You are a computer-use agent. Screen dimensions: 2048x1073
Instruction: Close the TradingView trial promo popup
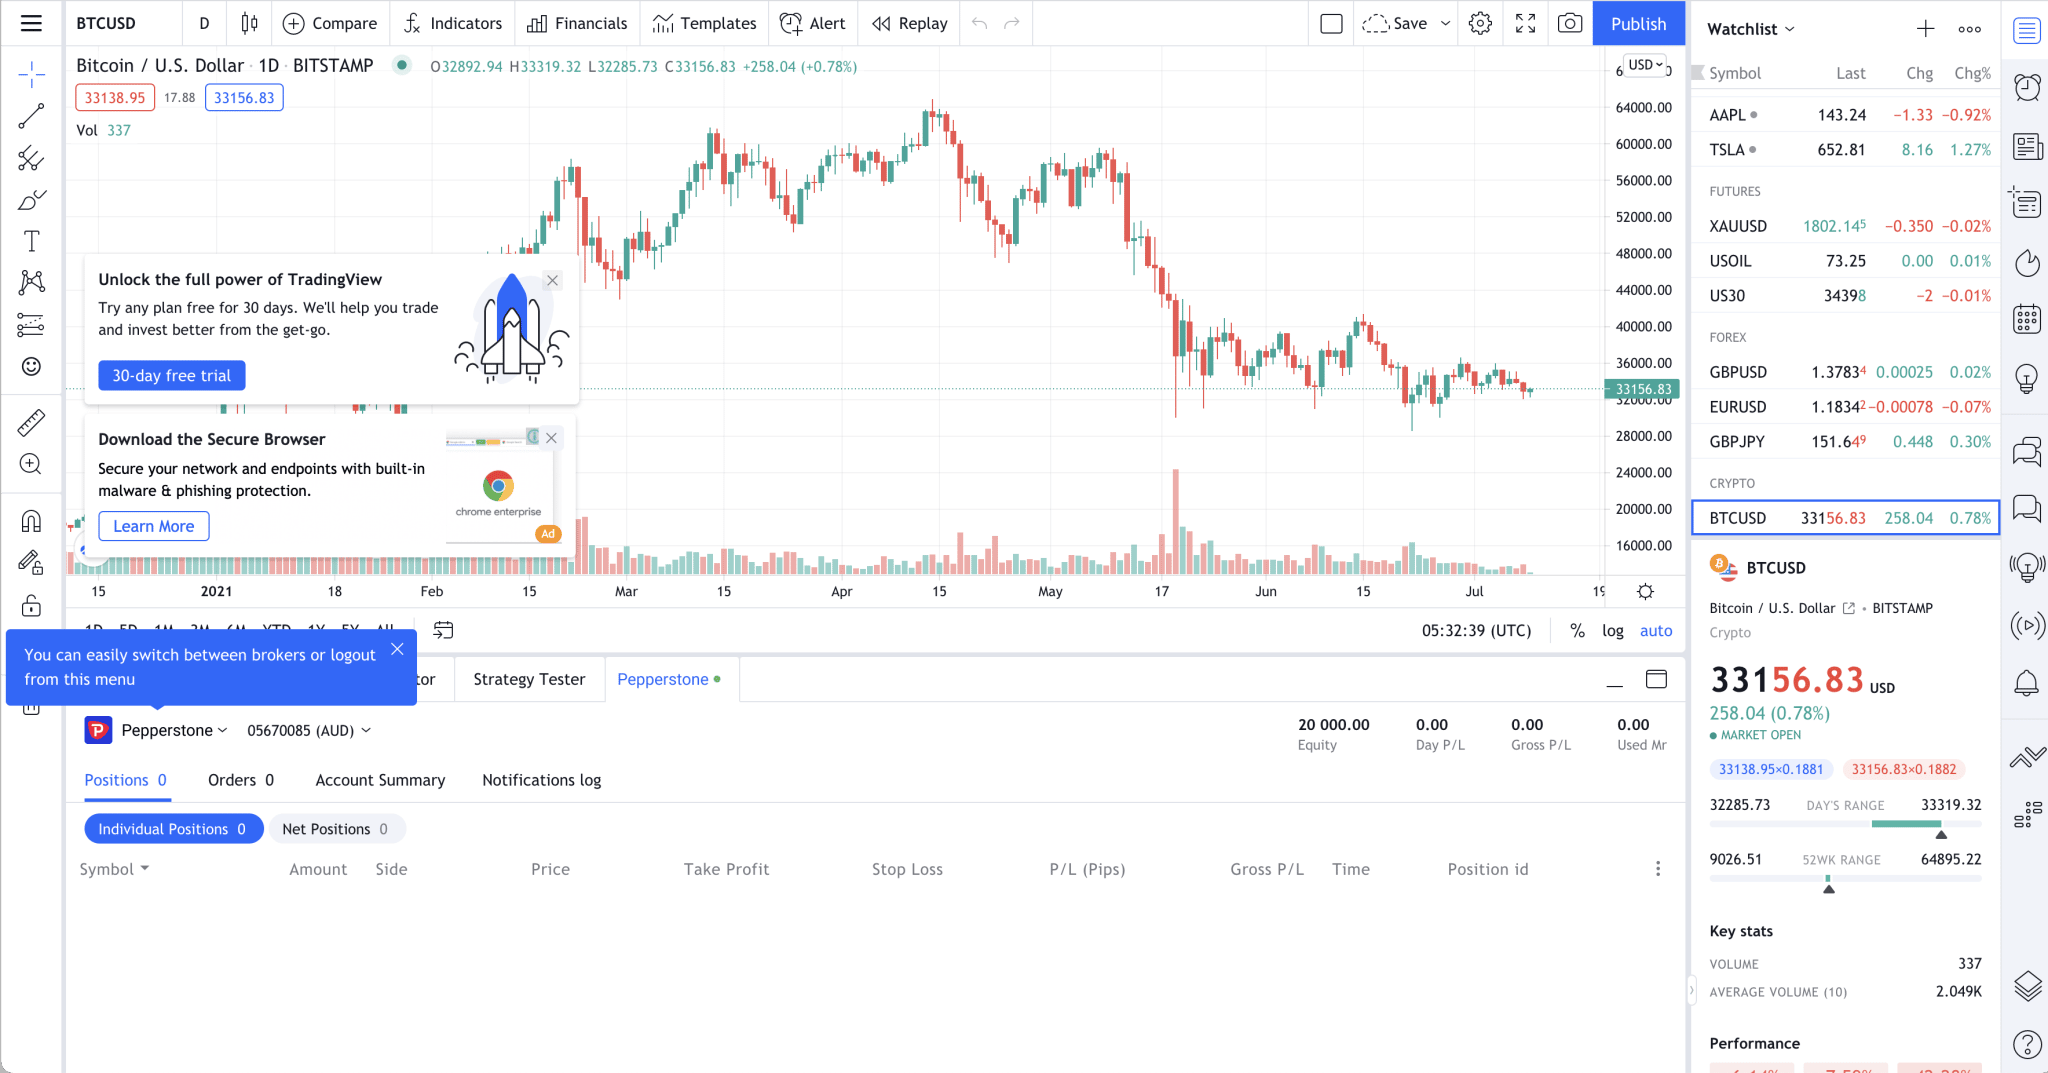pos(552,280)
